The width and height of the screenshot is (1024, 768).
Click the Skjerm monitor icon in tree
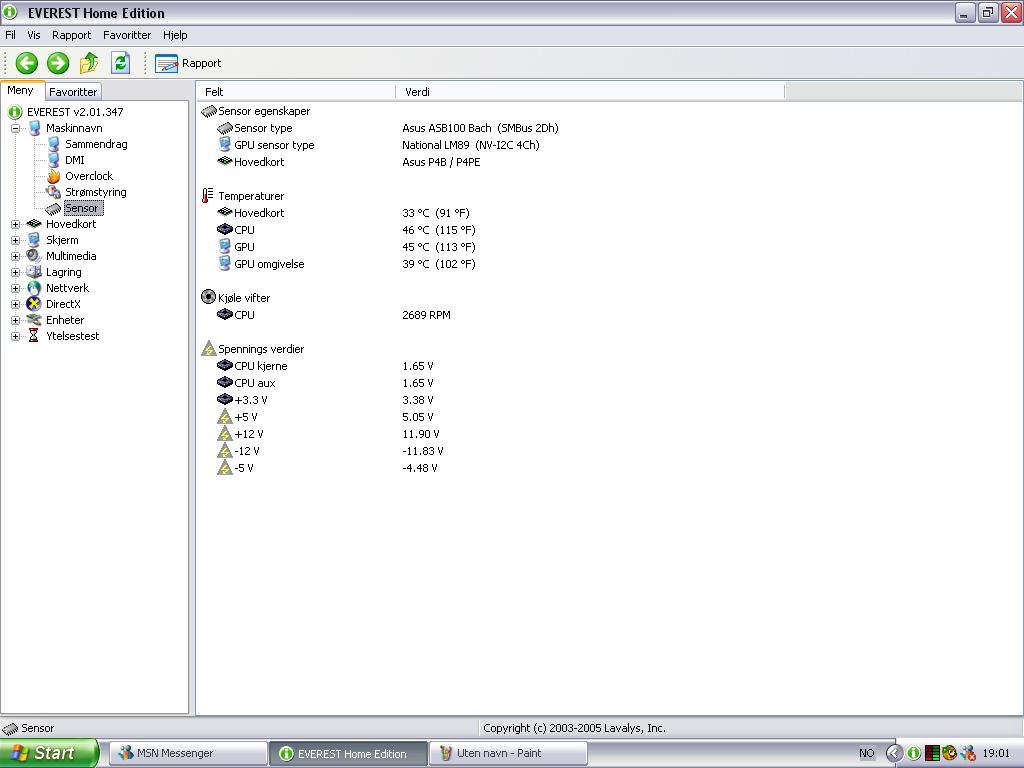point(34,240)
